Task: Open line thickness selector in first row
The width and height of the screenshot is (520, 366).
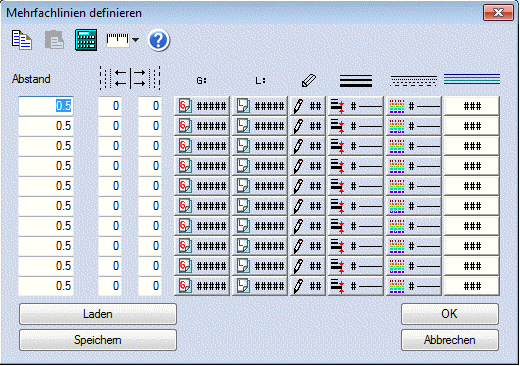Action: click(355, 106)
